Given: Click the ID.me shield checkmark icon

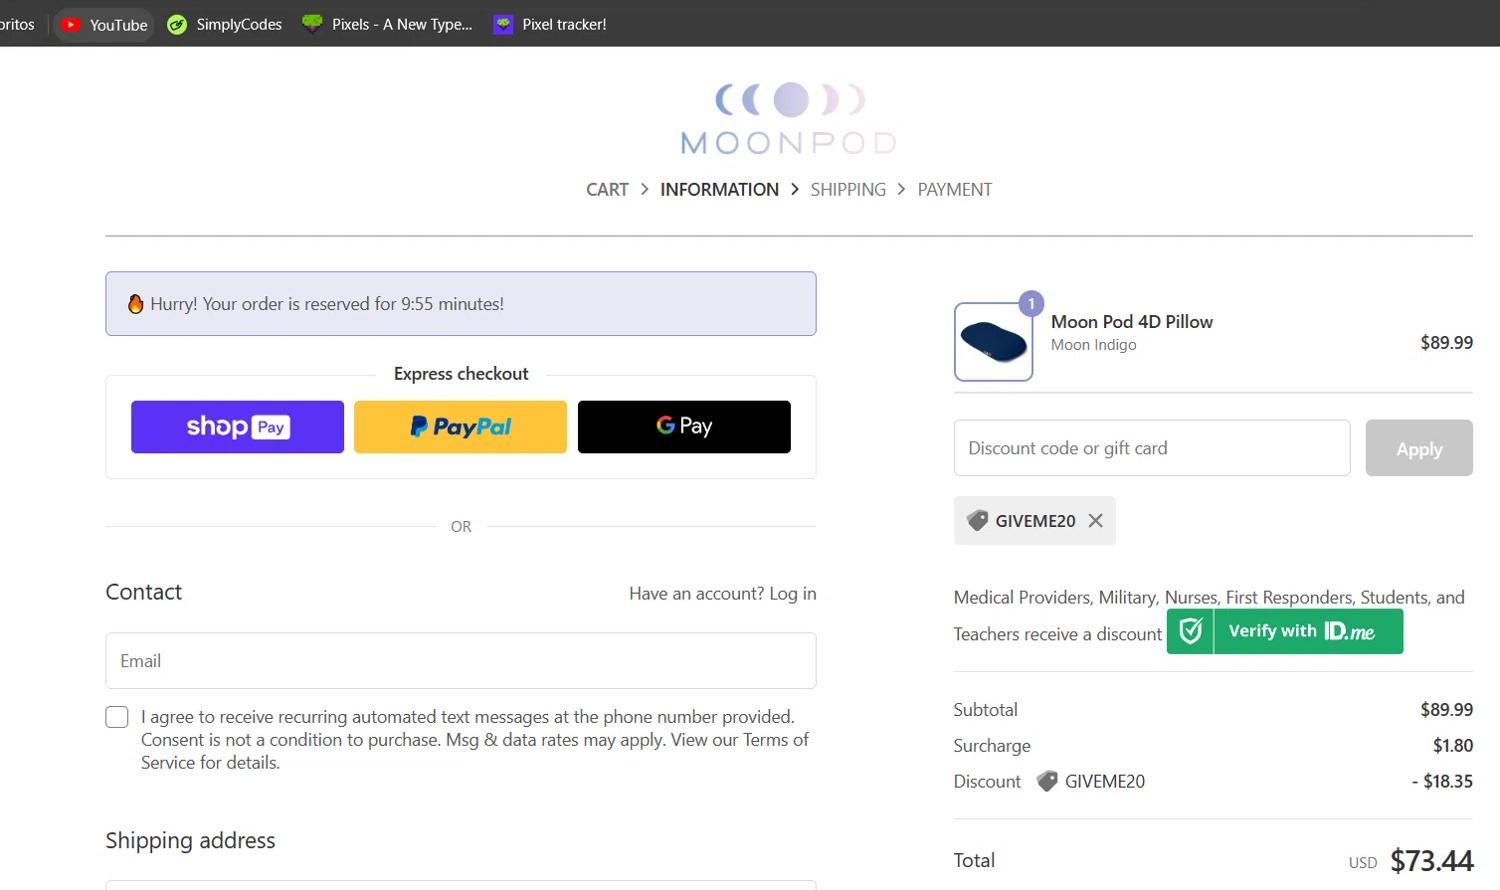Looking at the screenshot, I should pyautogui.click(x=1190, y=631).
